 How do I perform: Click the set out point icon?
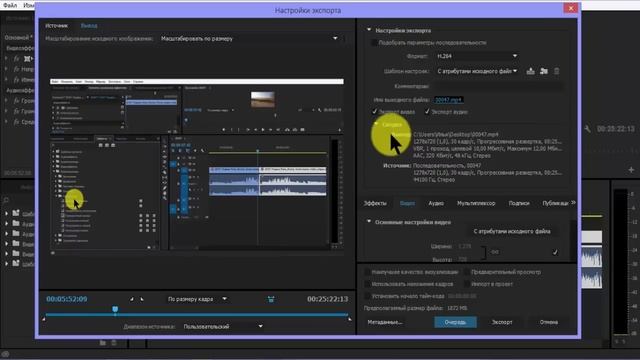pos(142,299)
